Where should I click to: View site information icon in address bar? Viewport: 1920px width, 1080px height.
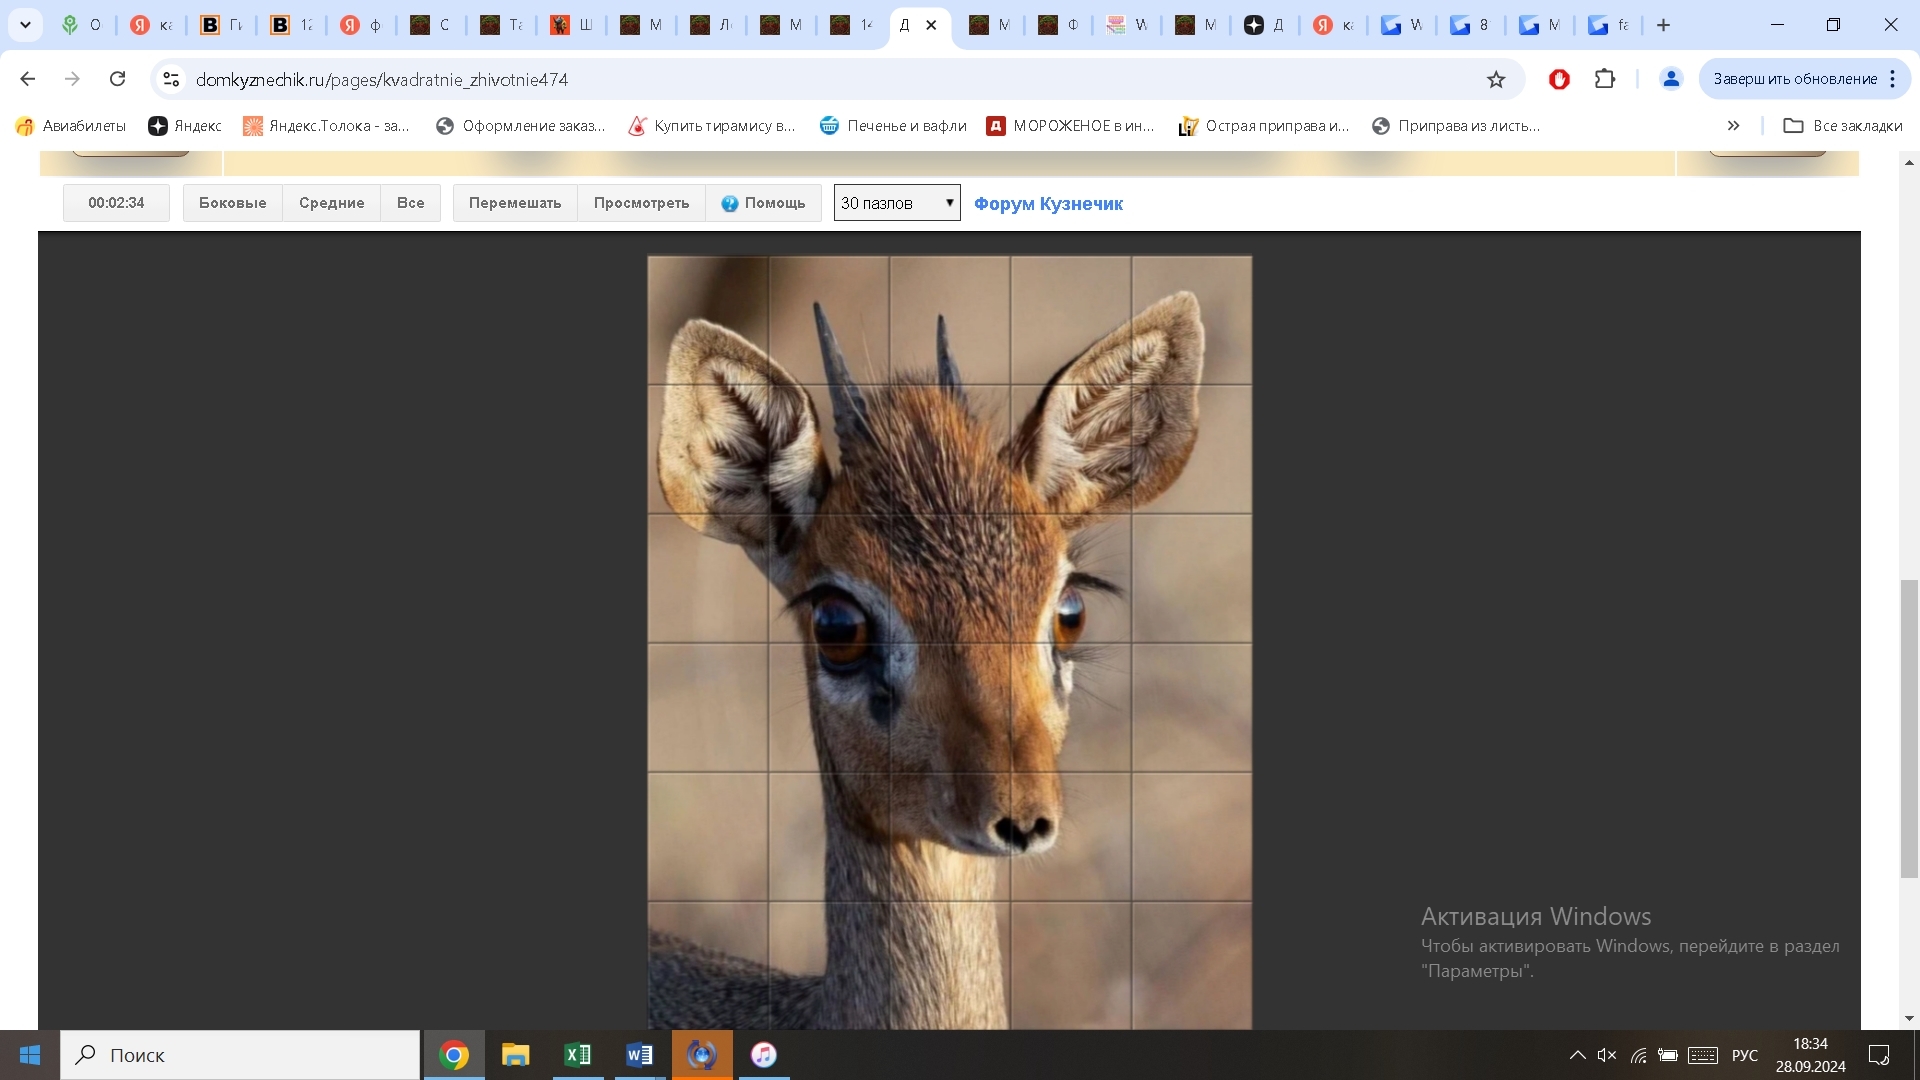(x=171, y=79)
